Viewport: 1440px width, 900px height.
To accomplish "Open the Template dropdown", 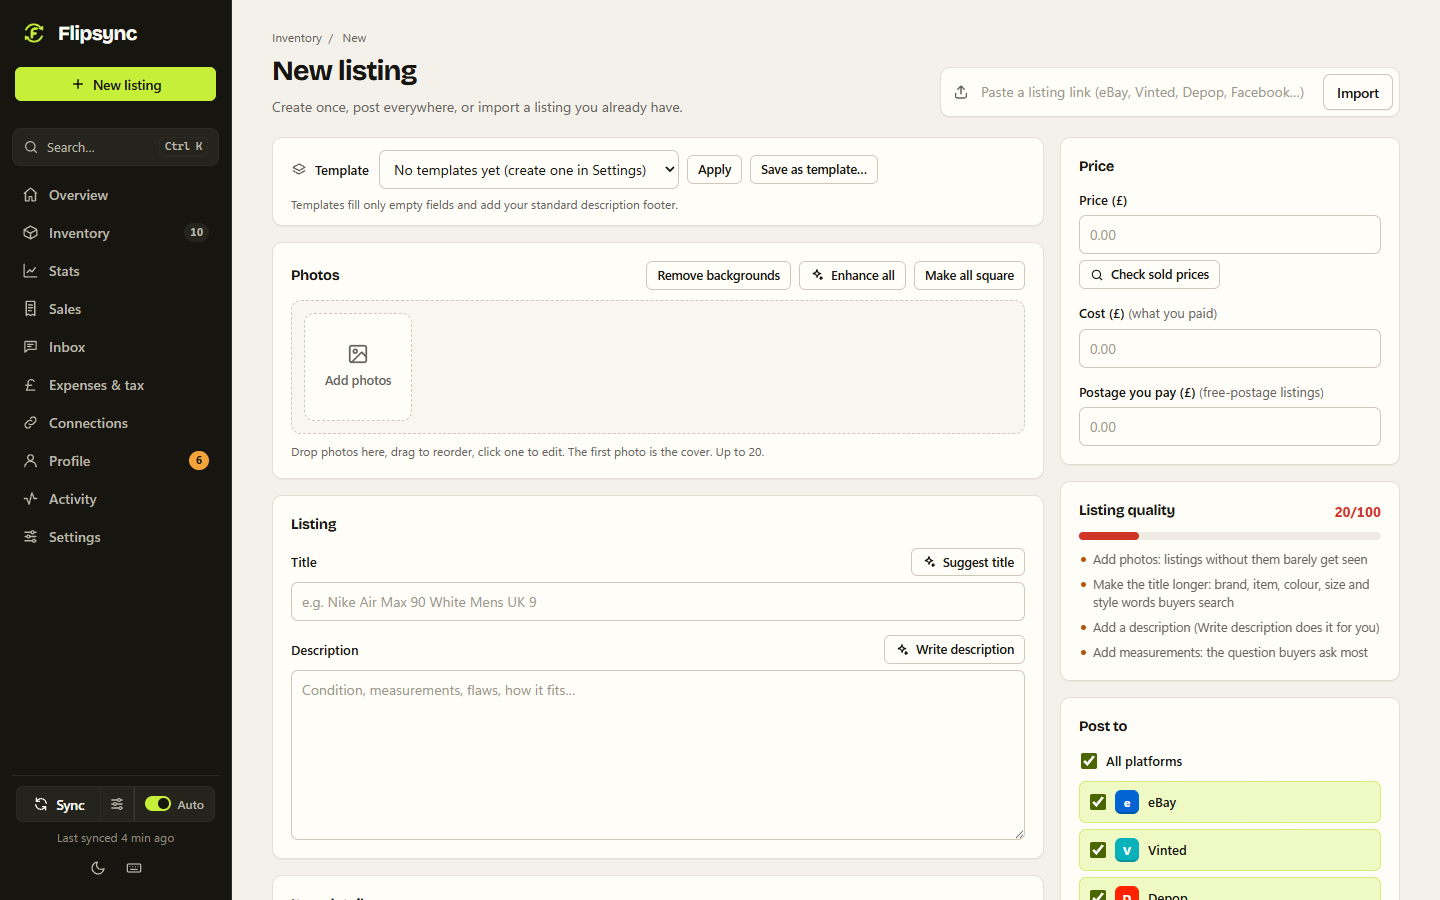I will [529, 170].
